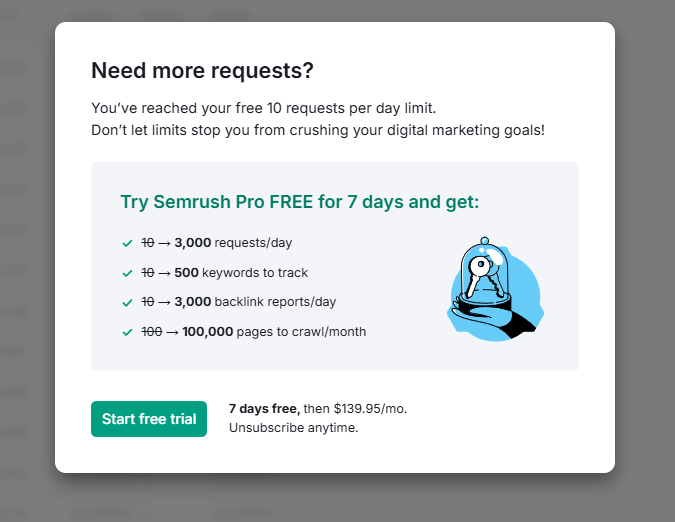Click the '3,000 requests/day' benefit text
This screenshot has height=522, width=675.
[233, 243]
